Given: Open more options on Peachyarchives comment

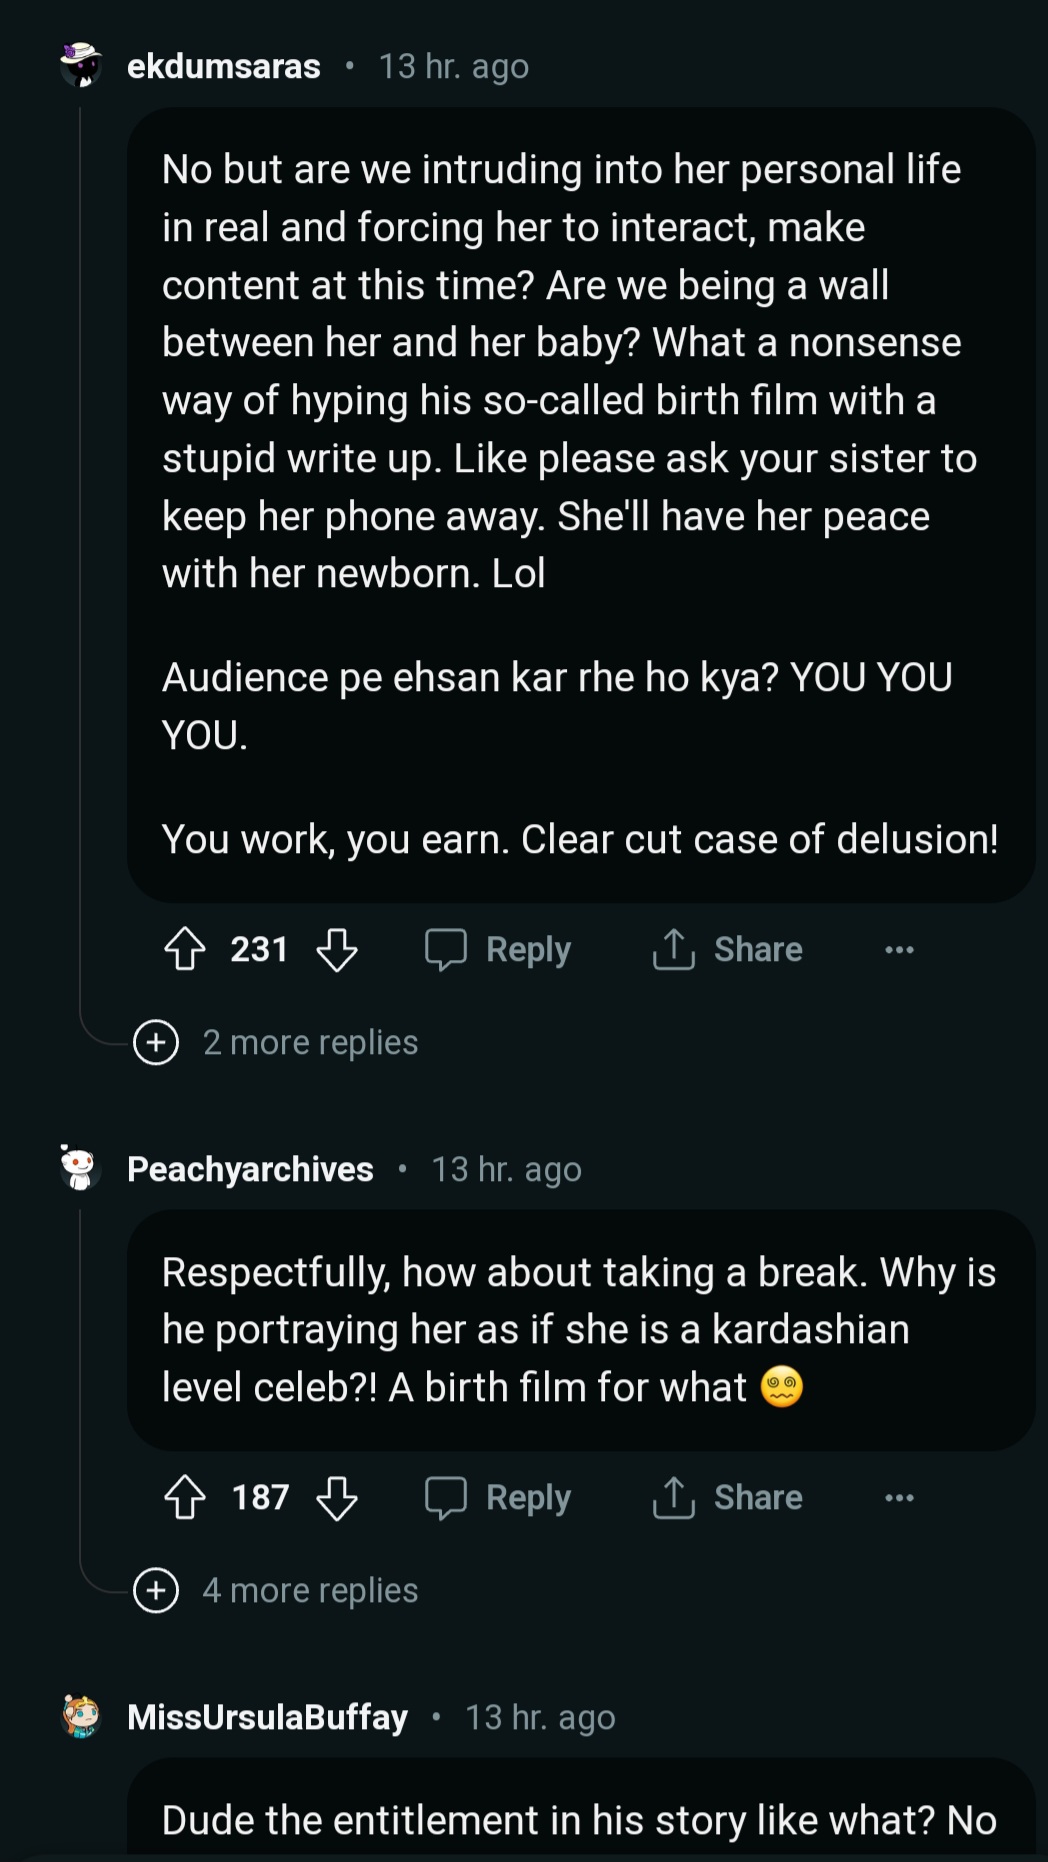Looking at the screenshot, I should pyautogui.click(x=899, y=1497).
